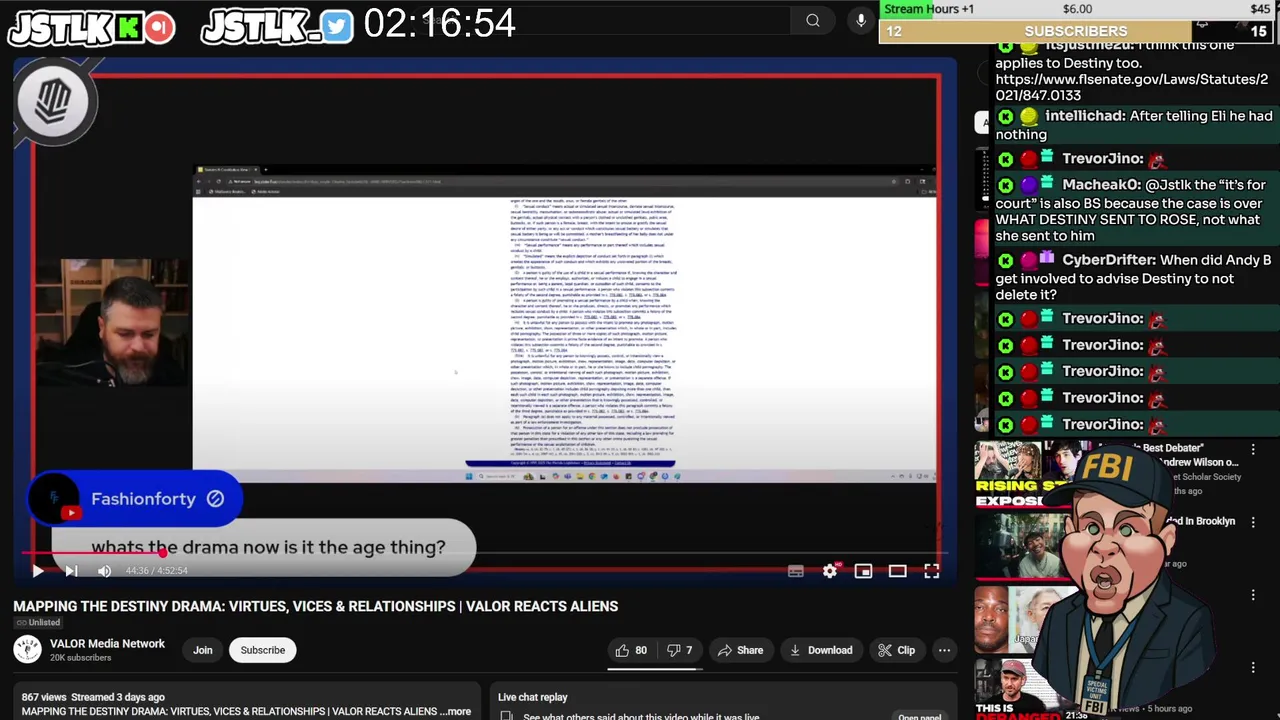Open more actions menu beside Clip

[x=944, y=650]
